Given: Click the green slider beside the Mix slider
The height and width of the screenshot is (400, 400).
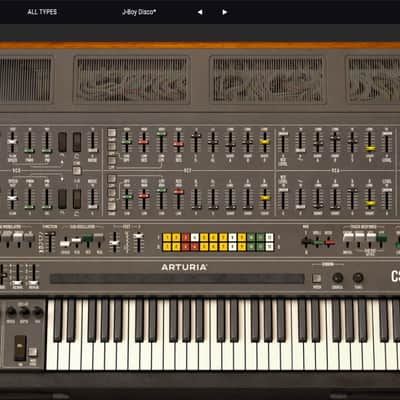Looking at the screenshot, I should click(x=318, y=242).
